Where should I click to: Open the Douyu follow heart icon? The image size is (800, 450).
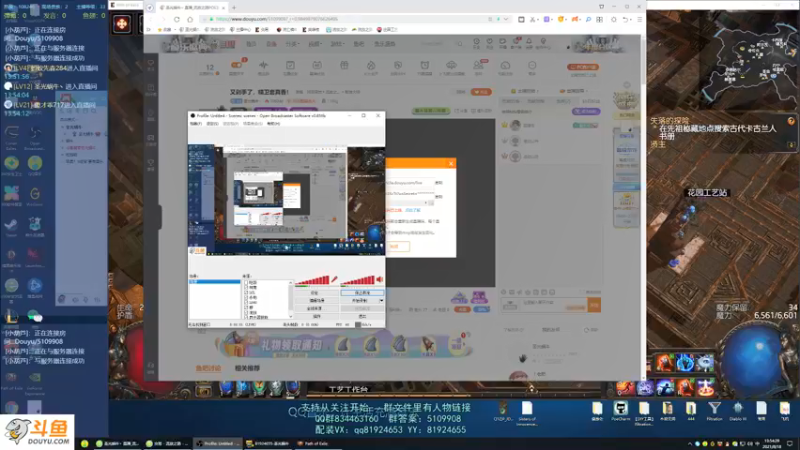tap(489, 41)
